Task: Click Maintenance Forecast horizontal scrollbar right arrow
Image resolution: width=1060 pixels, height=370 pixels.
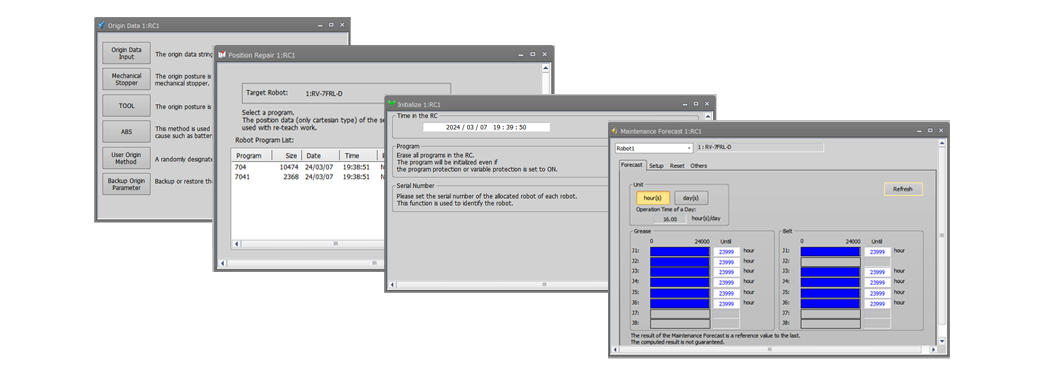Action: tap(933, 350)
